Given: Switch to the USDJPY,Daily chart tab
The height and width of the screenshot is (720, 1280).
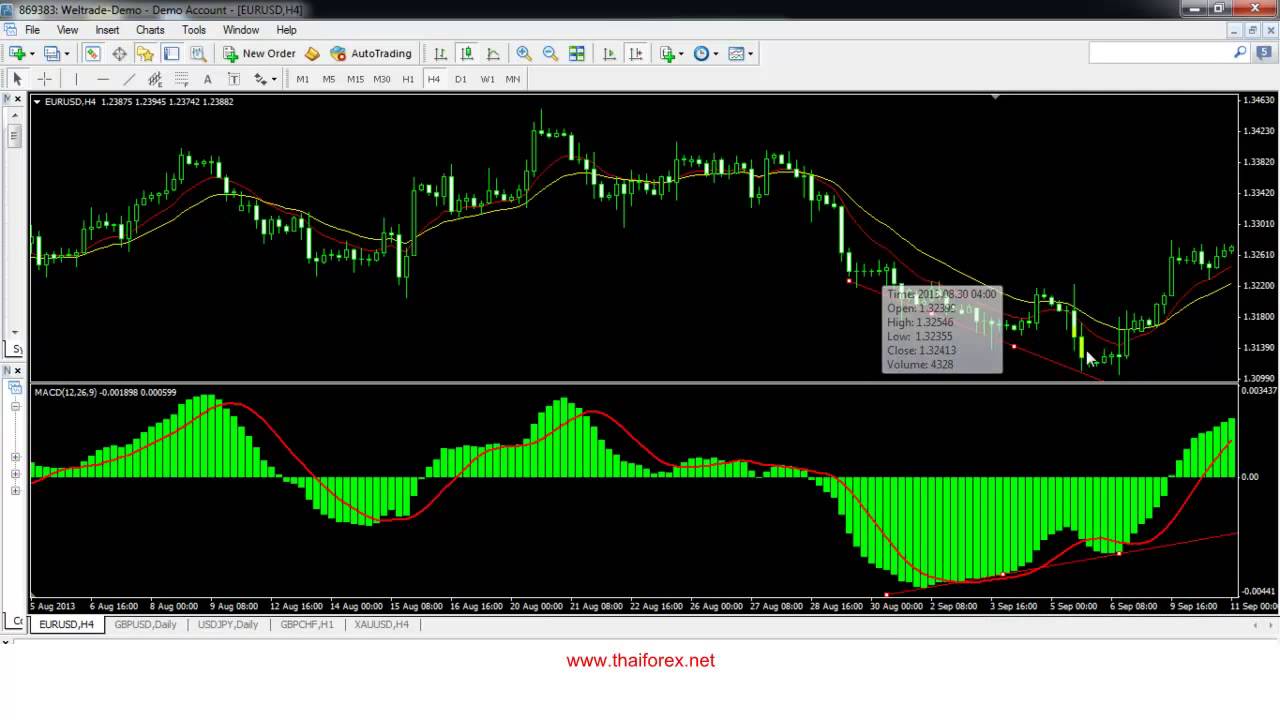Looking at the screenshot, I should [228, 625].
